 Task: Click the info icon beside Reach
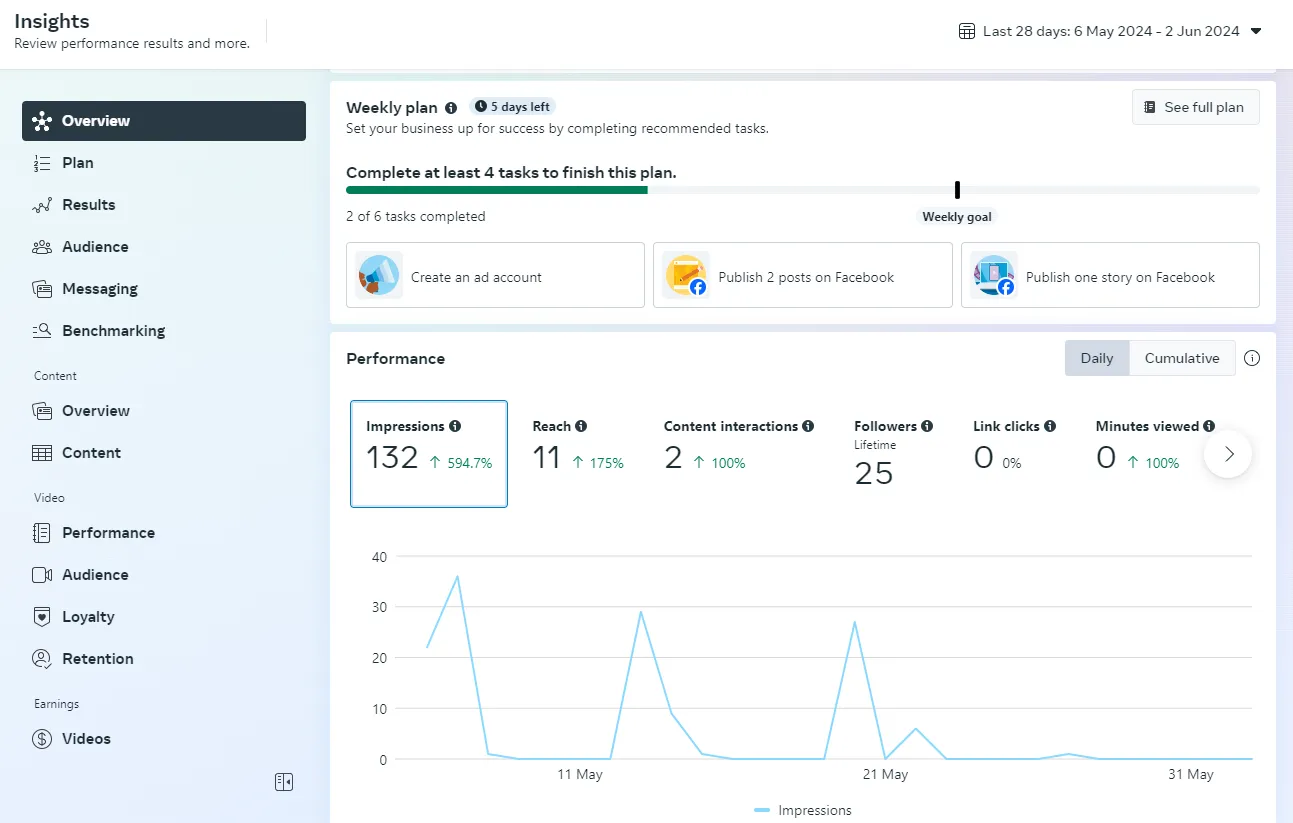(x=581, y=426)
